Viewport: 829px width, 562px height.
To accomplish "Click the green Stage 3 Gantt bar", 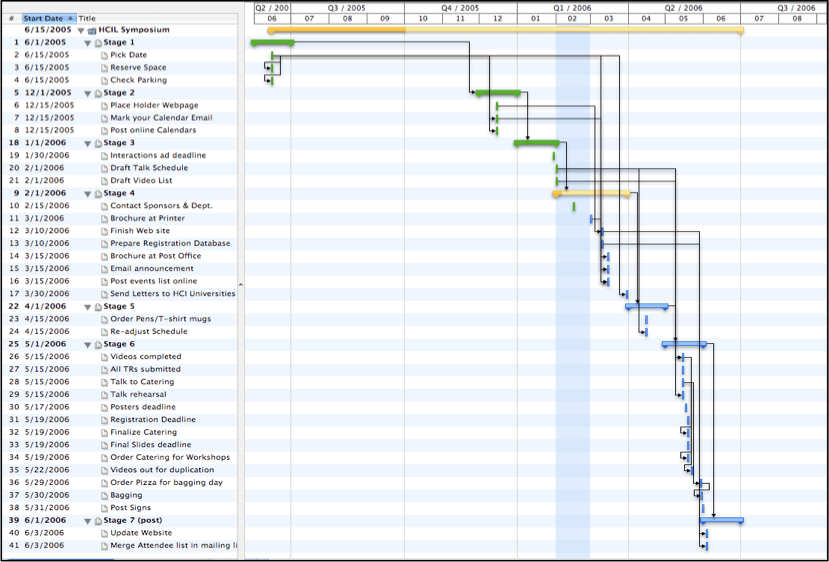I will point(537,143).
